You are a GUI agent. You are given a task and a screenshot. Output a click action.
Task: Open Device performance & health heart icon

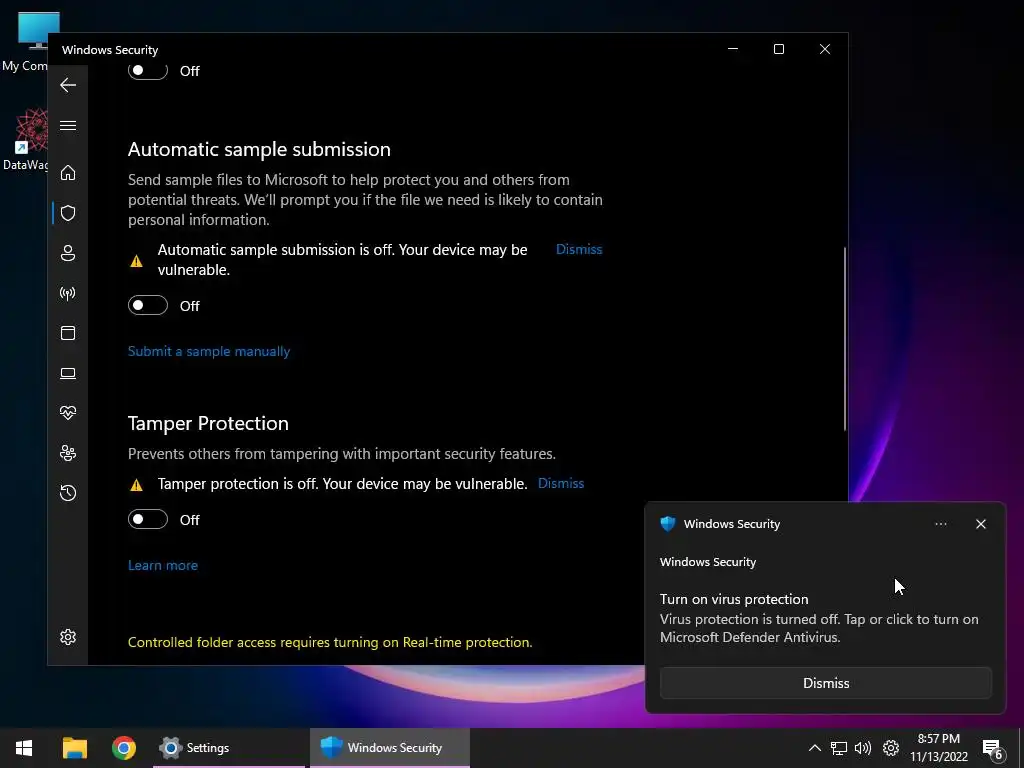pyautogui.click(x=68, y=413)
